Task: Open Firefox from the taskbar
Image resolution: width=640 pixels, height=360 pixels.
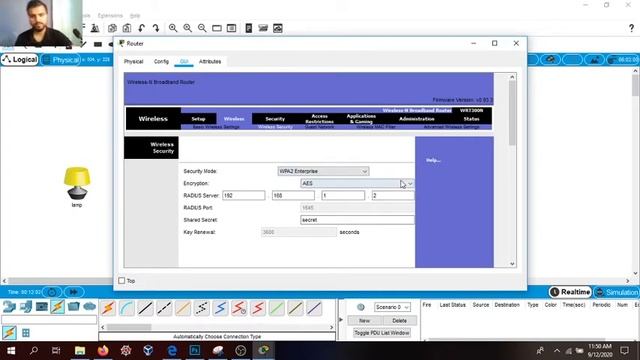Action: click(x=103, y=351)
